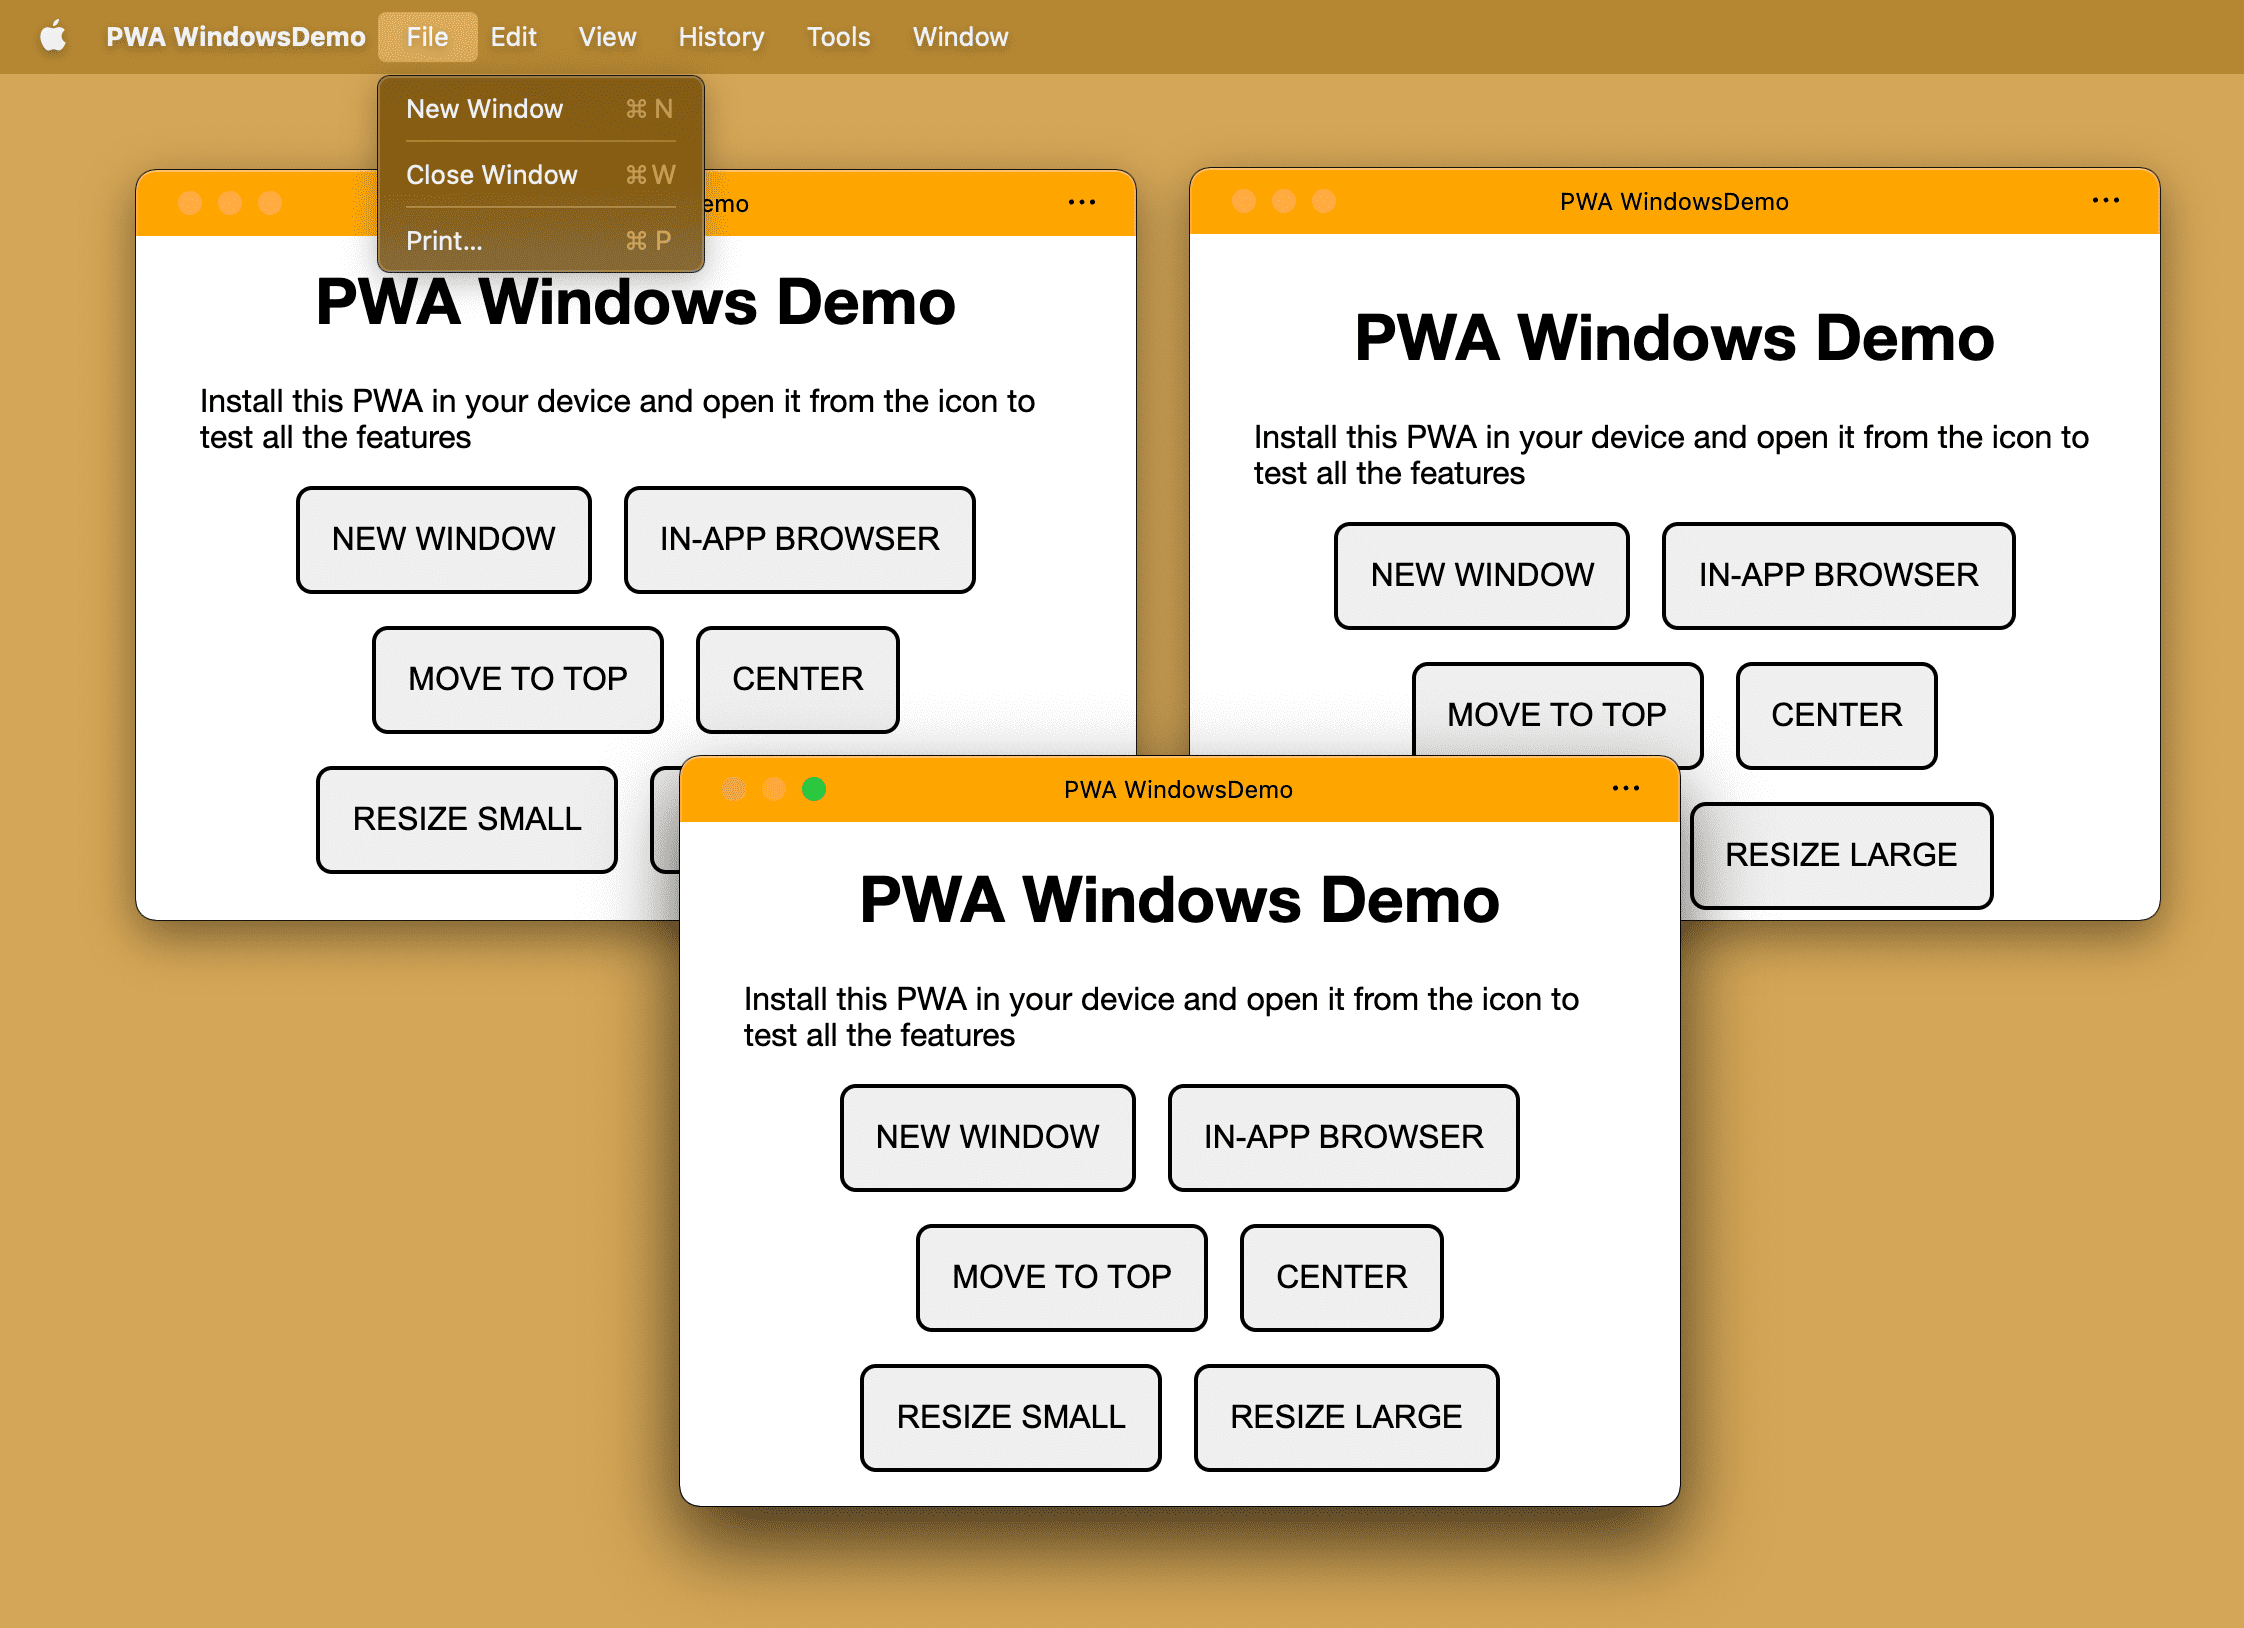Screen dimensions: 2244x1628
Task: Select Close Window from File menu
Action: tap(493, 174)
